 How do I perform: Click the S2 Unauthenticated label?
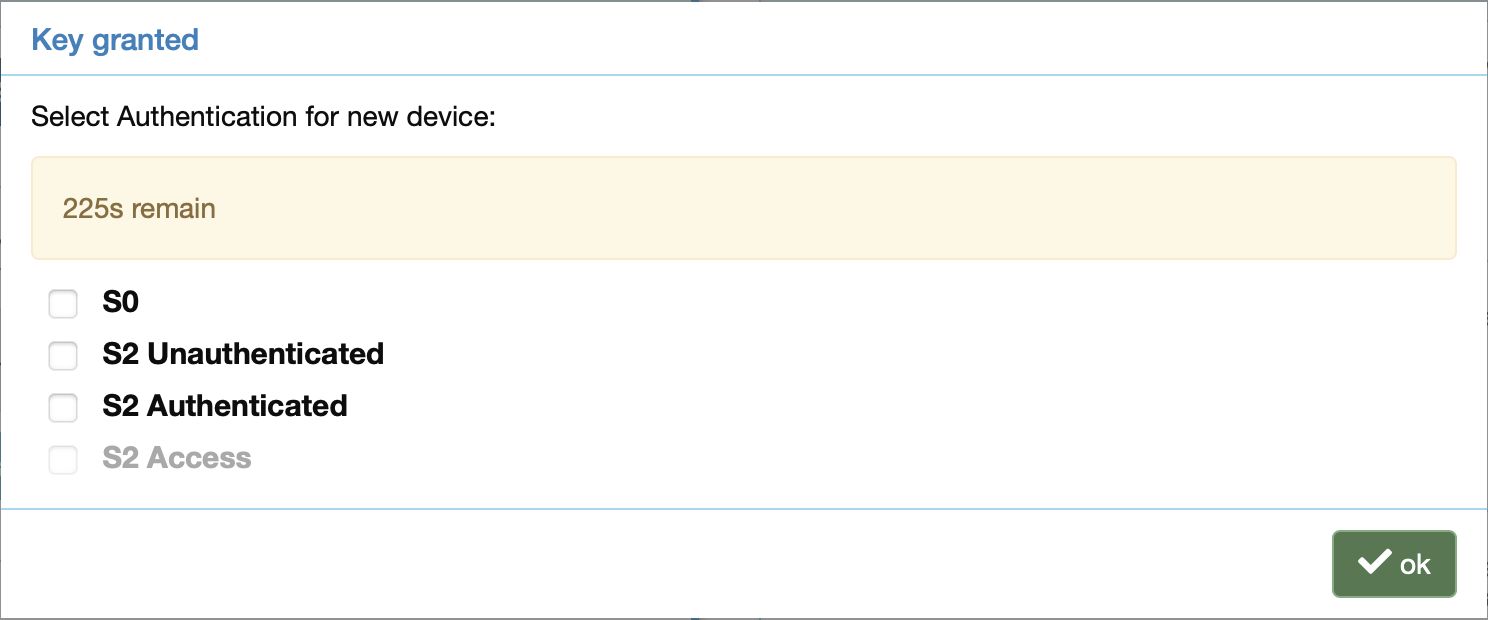point(243,354)
